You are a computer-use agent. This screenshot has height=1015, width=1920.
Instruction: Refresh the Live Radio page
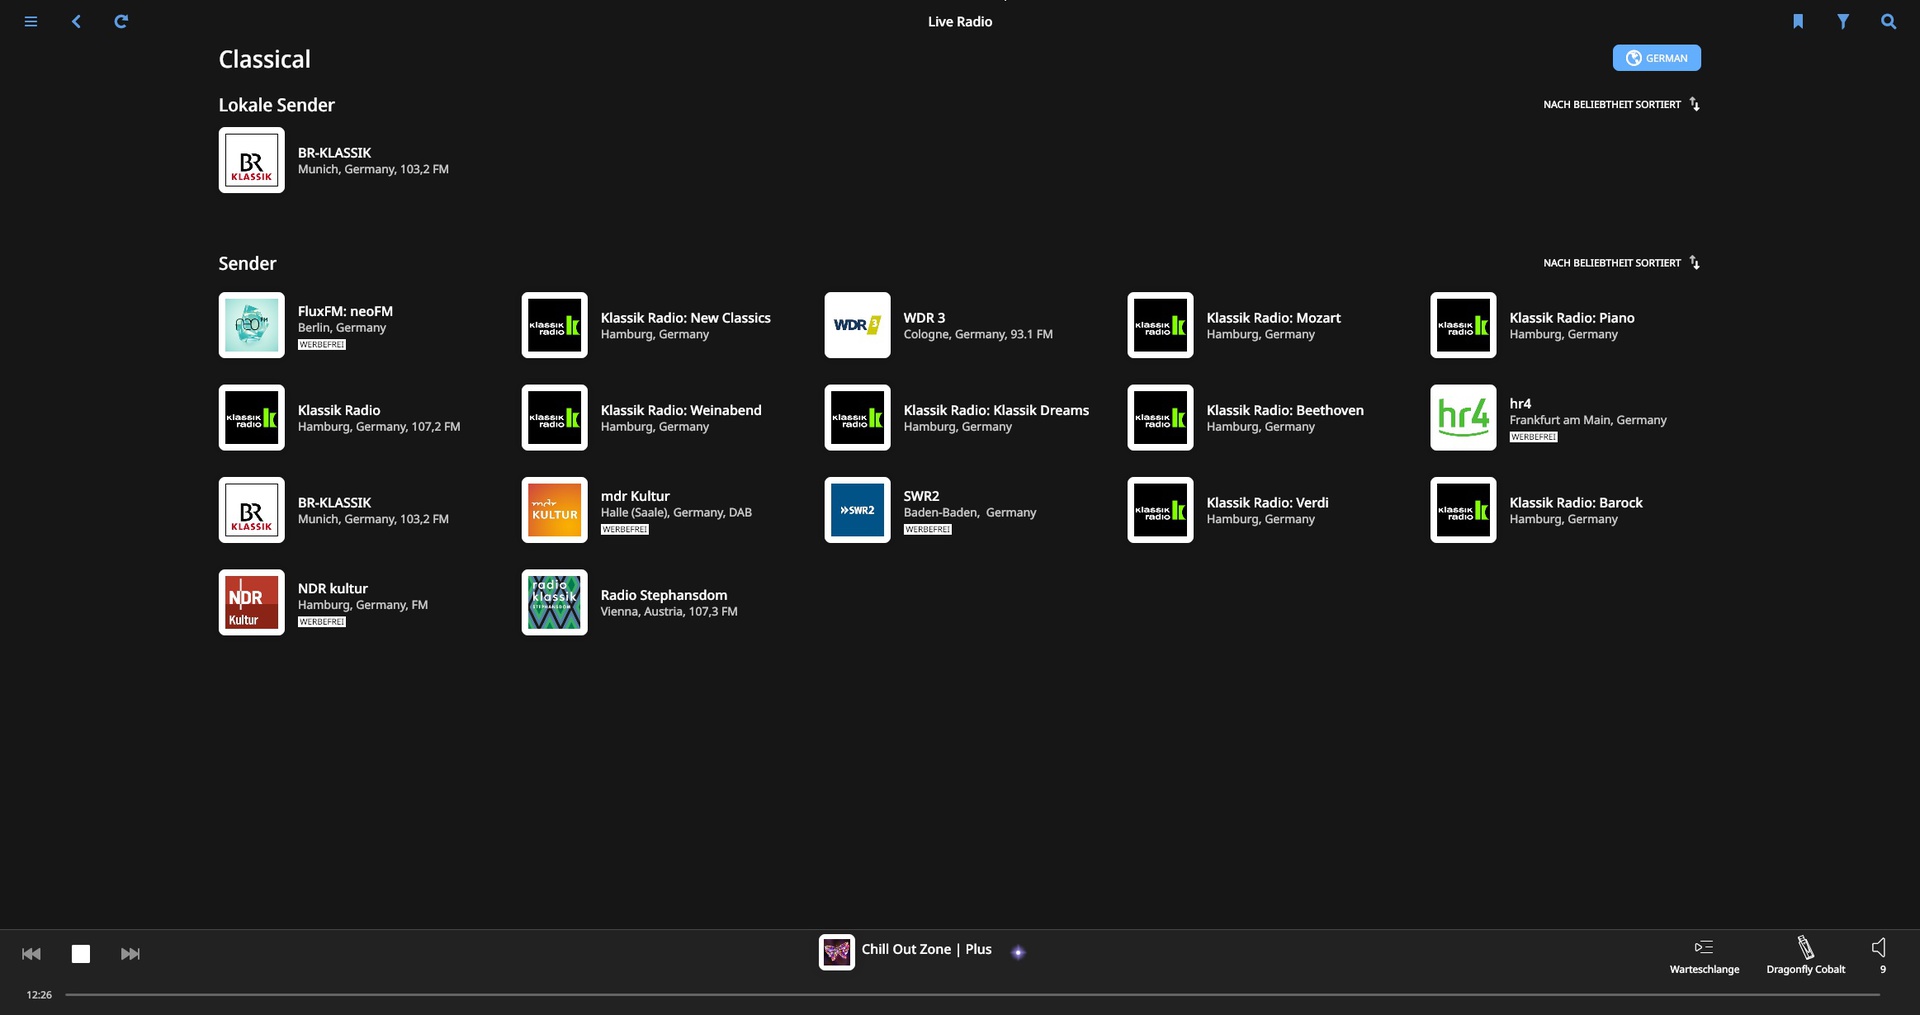coord(121,21)
